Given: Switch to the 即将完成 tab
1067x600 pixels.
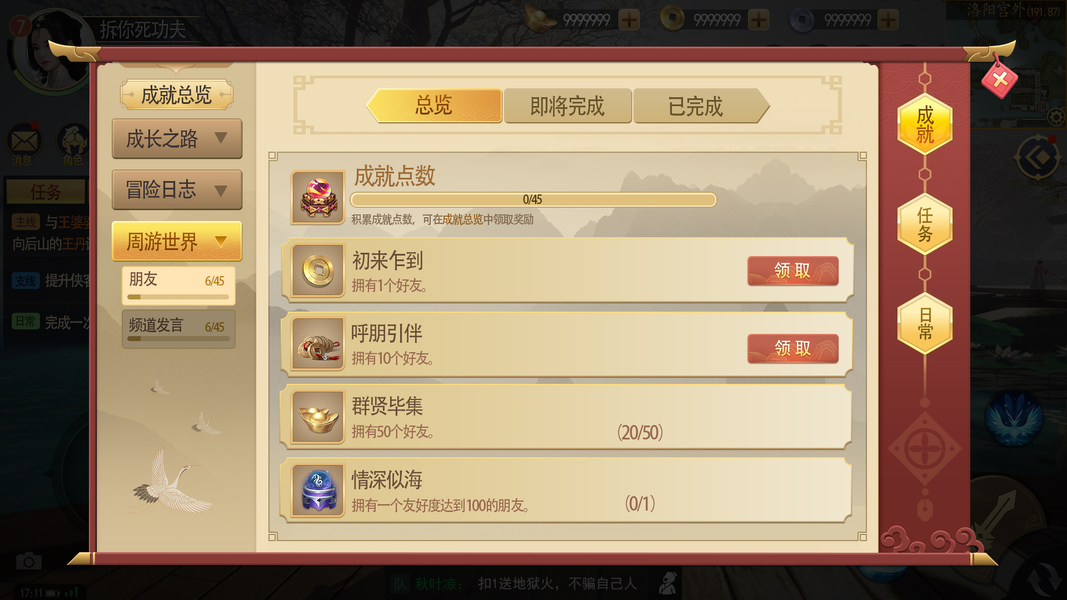Looking at the screenshot, I should [568, 106].
